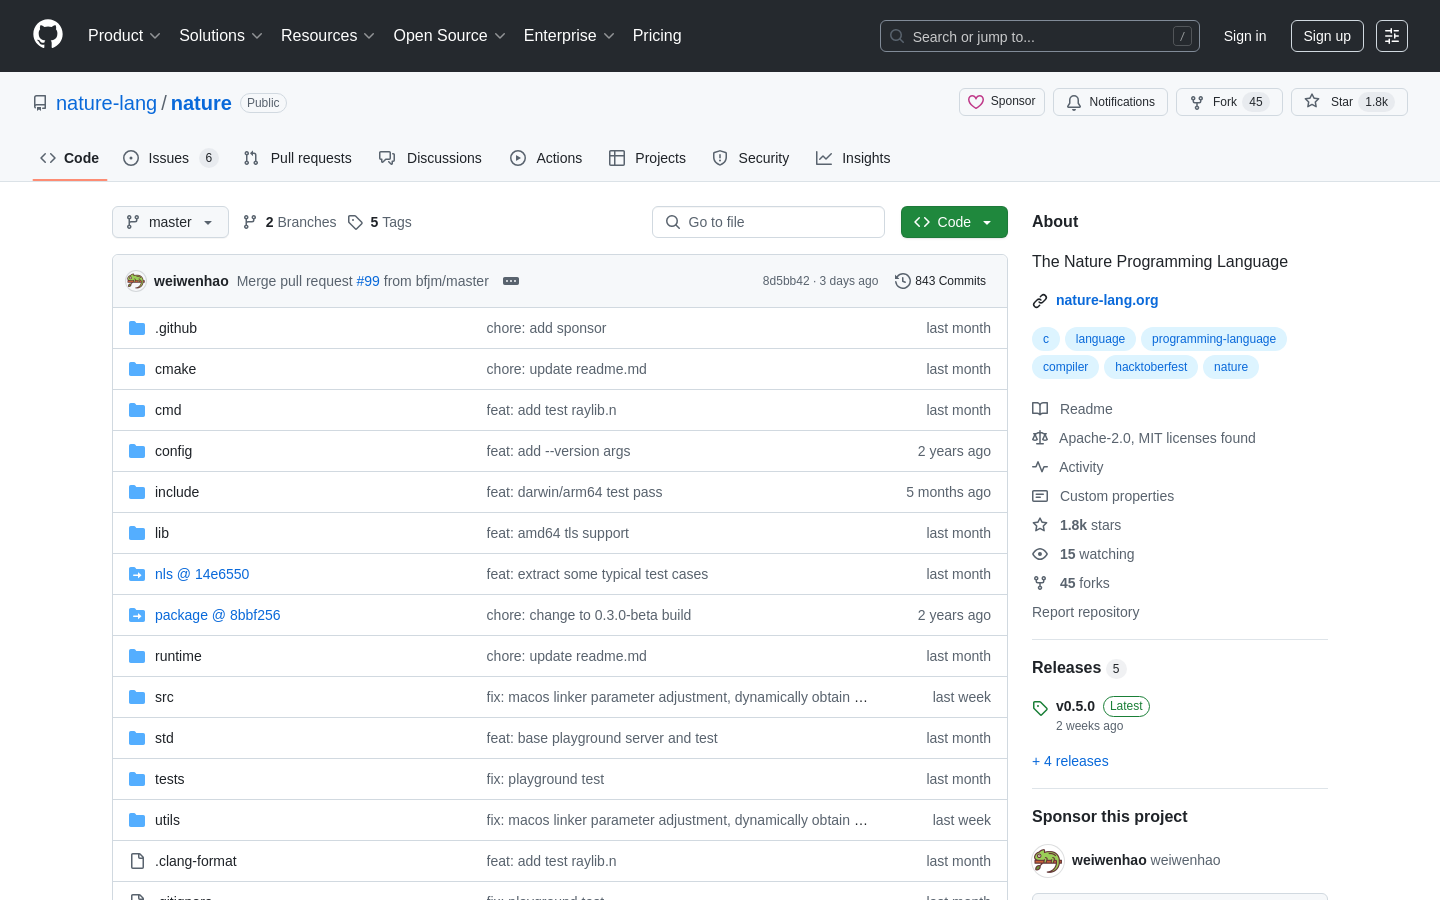Image resolution: width=1440 pixels, height=900 pixels.
Task: Click weiwenhao avatar in Sponsor this project
Action: [1048, 860]
